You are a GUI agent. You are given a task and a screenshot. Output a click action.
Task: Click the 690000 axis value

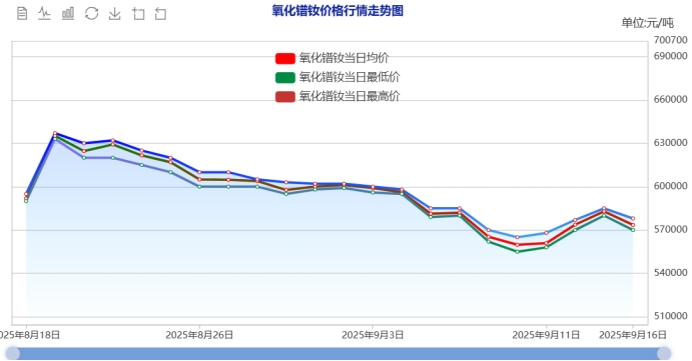point(670,56)
